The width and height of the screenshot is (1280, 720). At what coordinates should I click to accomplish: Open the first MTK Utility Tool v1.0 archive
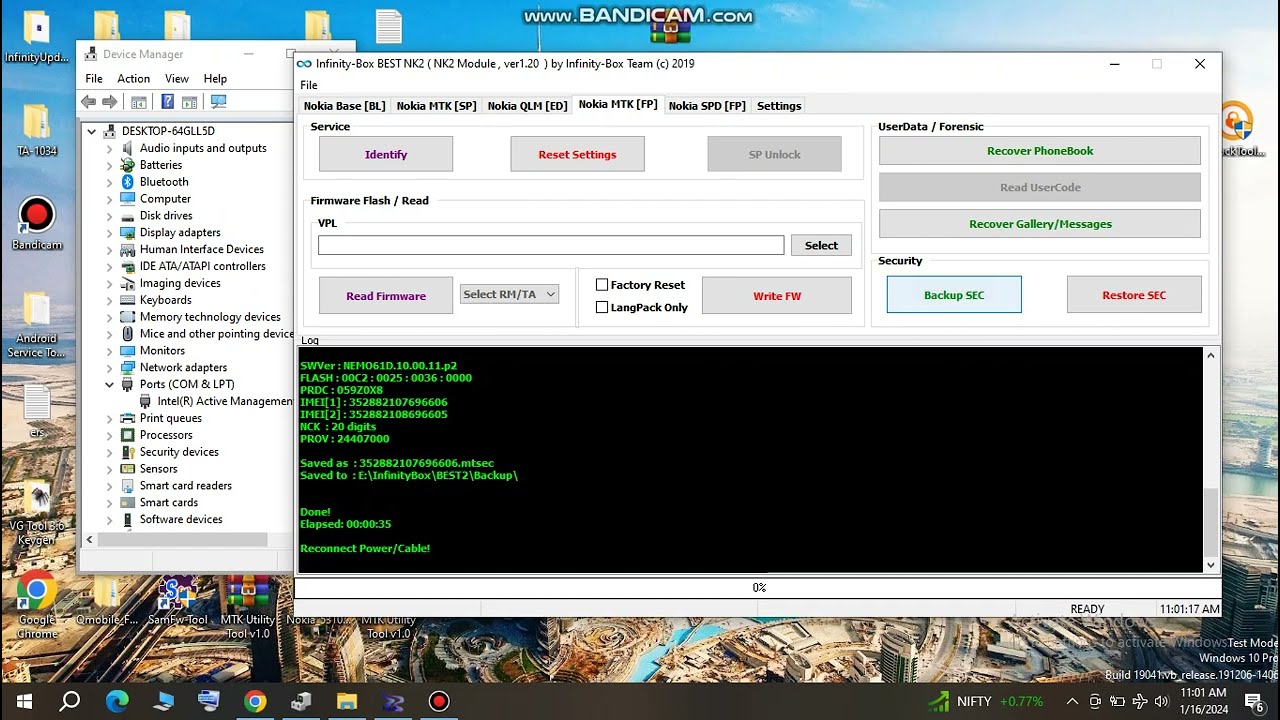[247, 607]
